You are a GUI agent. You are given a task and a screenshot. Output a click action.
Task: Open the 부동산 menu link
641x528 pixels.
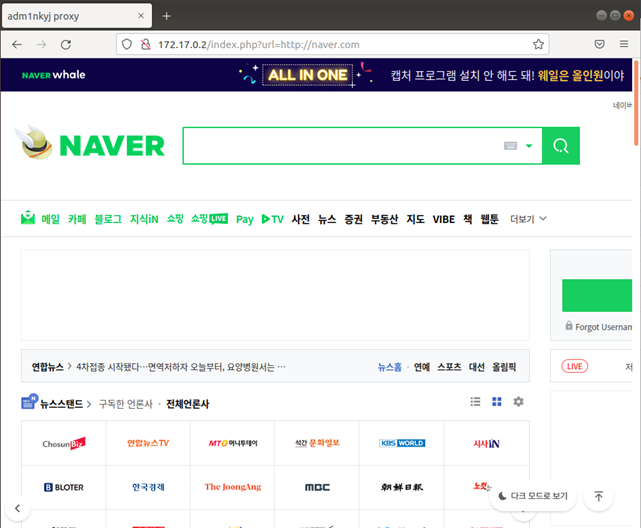click(x=384, y=219)
